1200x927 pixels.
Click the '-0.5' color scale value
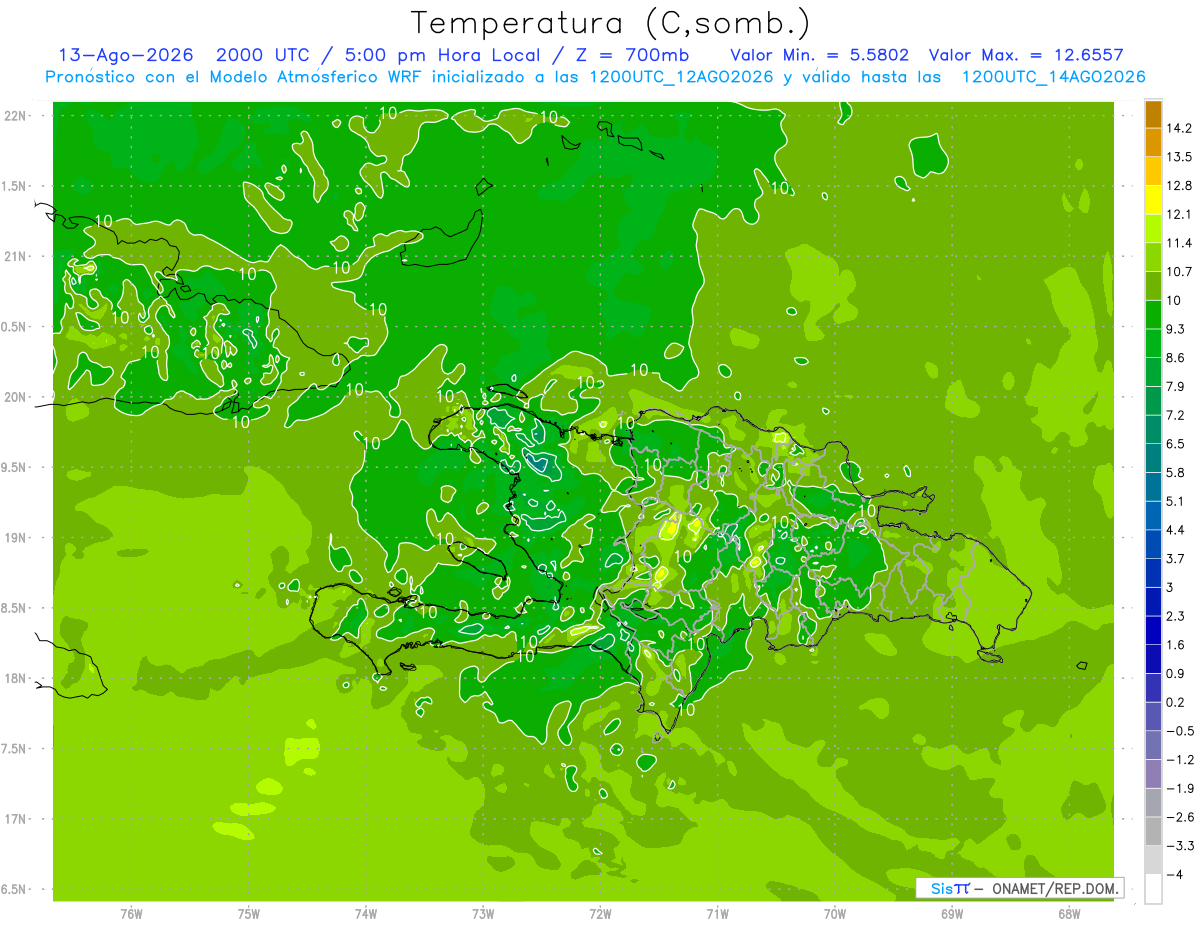[1179, 731]
